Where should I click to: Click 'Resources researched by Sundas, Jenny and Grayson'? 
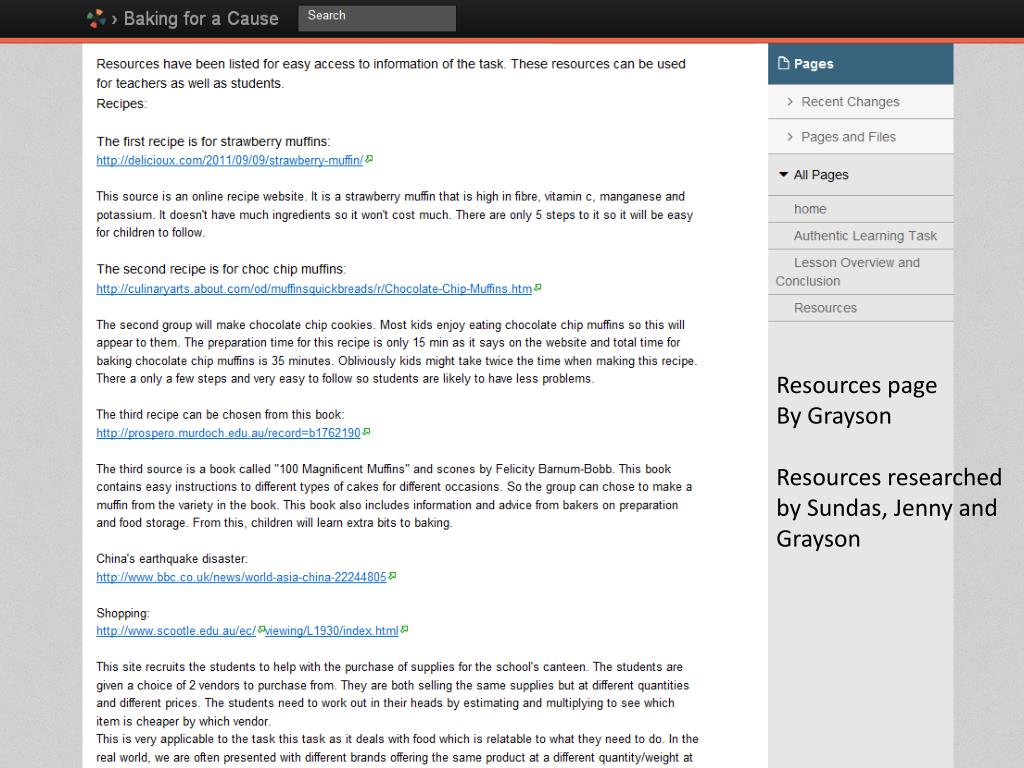click(x=888, y=508)
